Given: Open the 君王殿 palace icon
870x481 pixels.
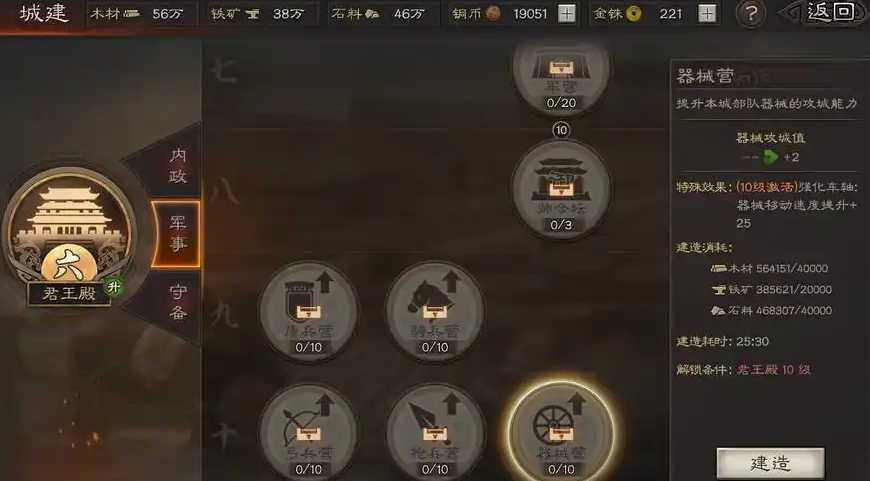Looking at the screenshot, I should pyautogui.click(x=69, y=234).
